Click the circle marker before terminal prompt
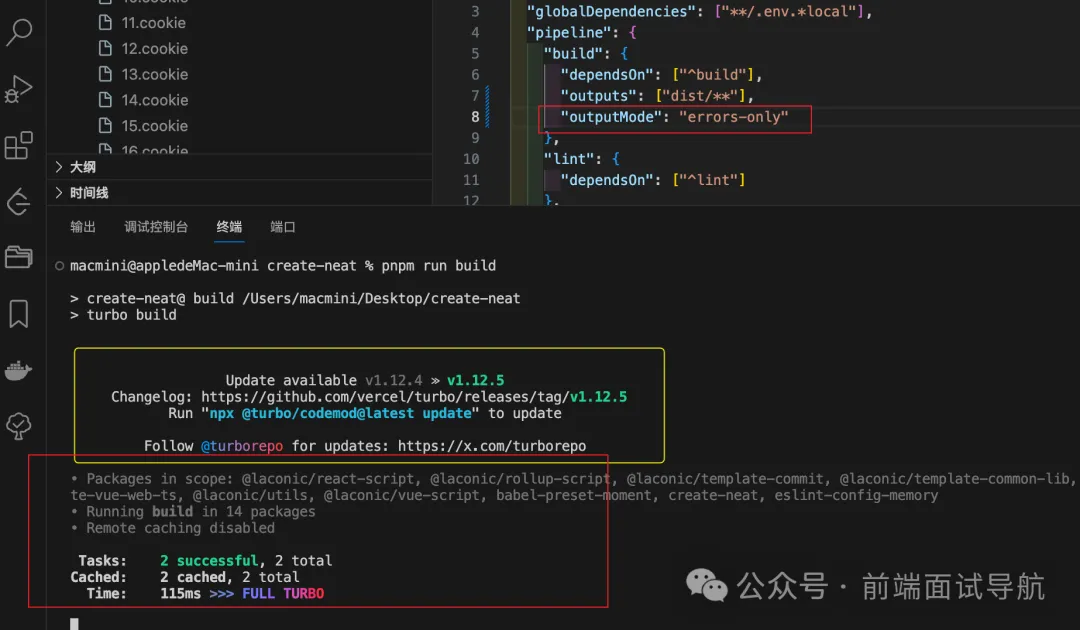1080x630 pixels. click(60, 266)
